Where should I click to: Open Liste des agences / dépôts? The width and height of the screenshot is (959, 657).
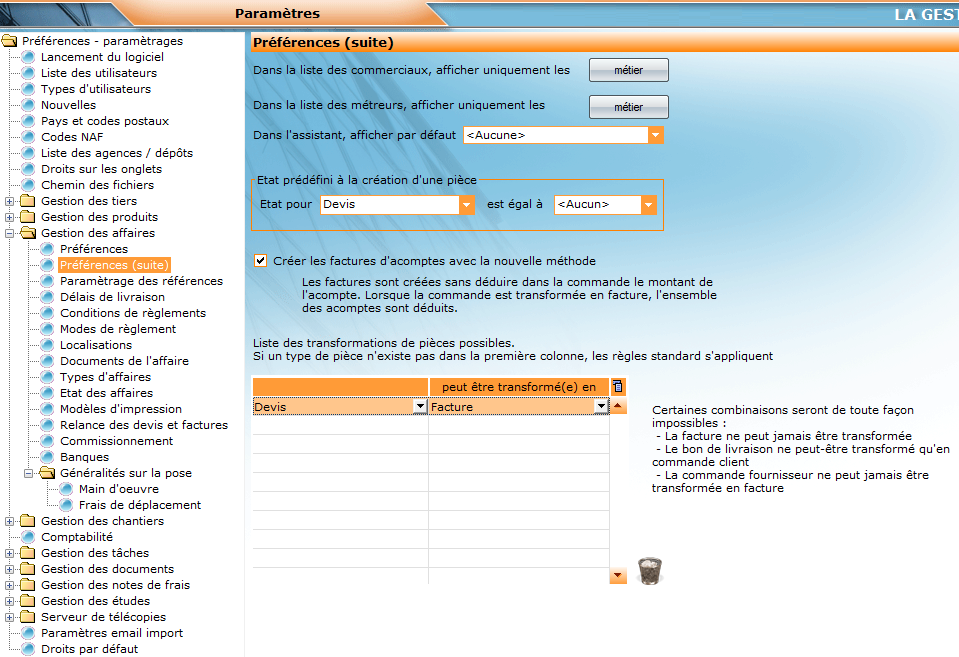[x=116, y=152]
